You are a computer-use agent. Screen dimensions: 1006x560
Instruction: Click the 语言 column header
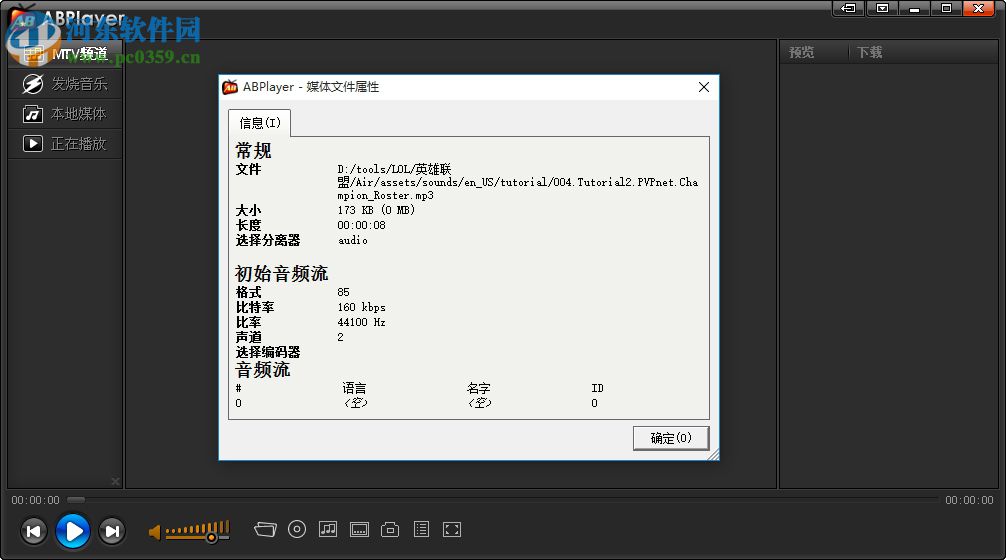click(354, 388)
